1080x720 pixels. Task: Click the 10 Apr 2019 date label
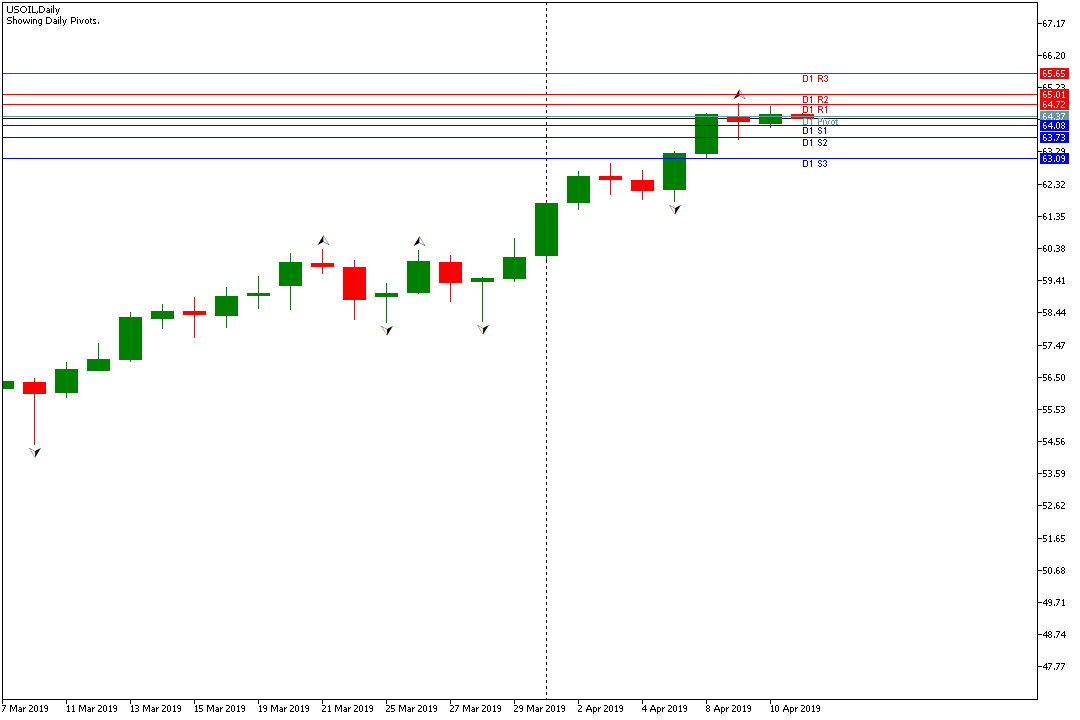795,709
